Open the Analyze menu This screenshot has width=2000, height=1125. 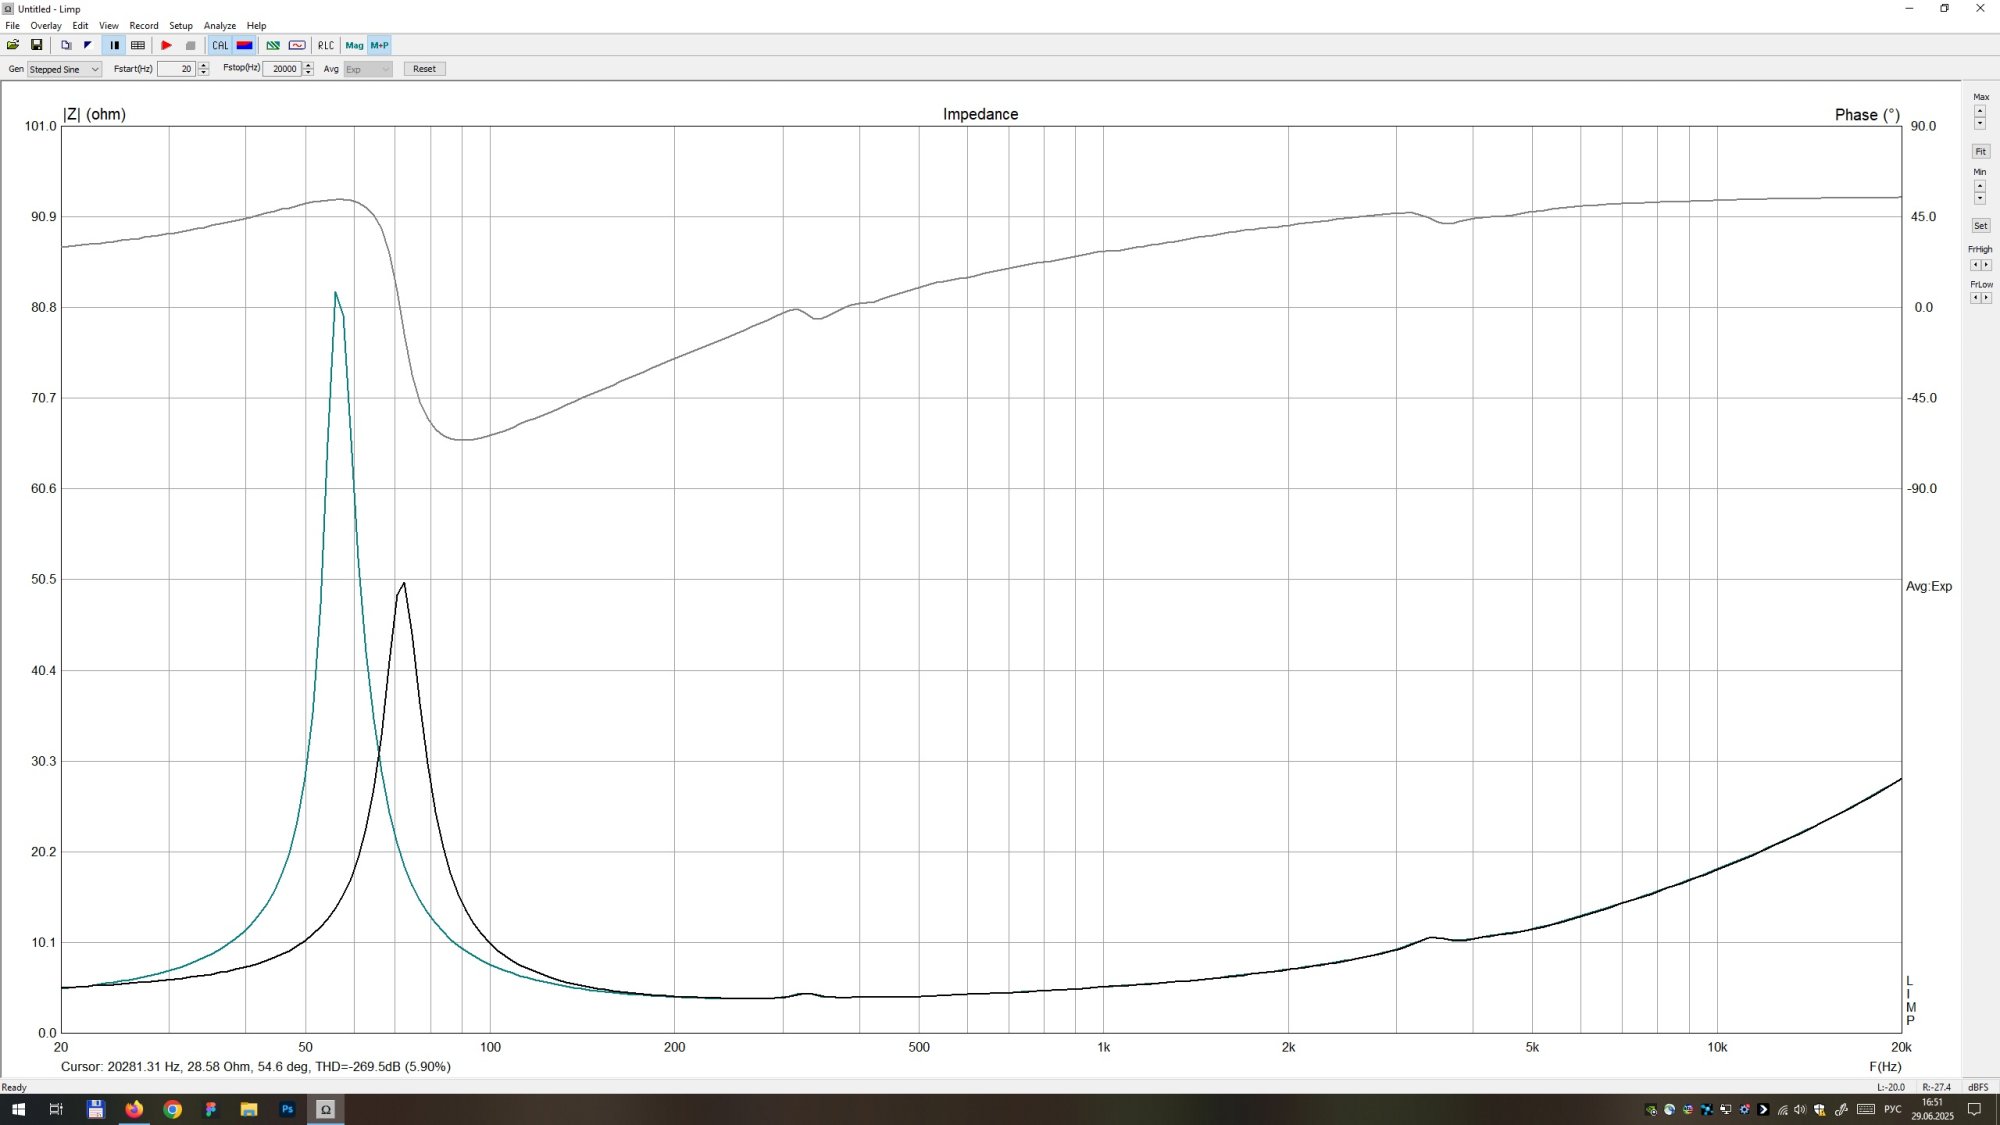(219, 26)
